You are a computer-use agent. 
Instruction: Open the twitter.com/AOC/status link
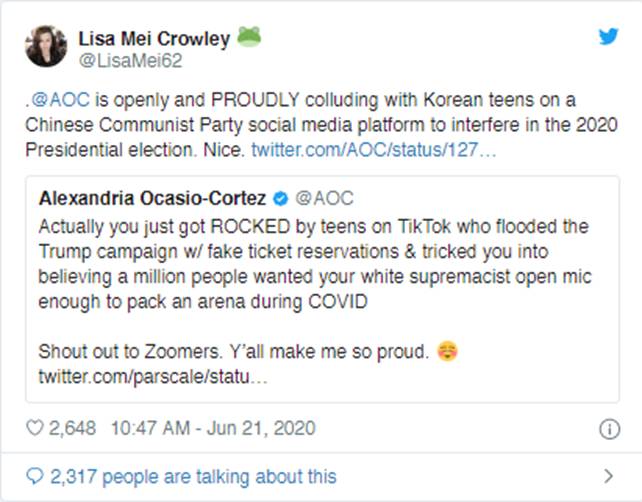pyautogui.click(x=373, y=149)
